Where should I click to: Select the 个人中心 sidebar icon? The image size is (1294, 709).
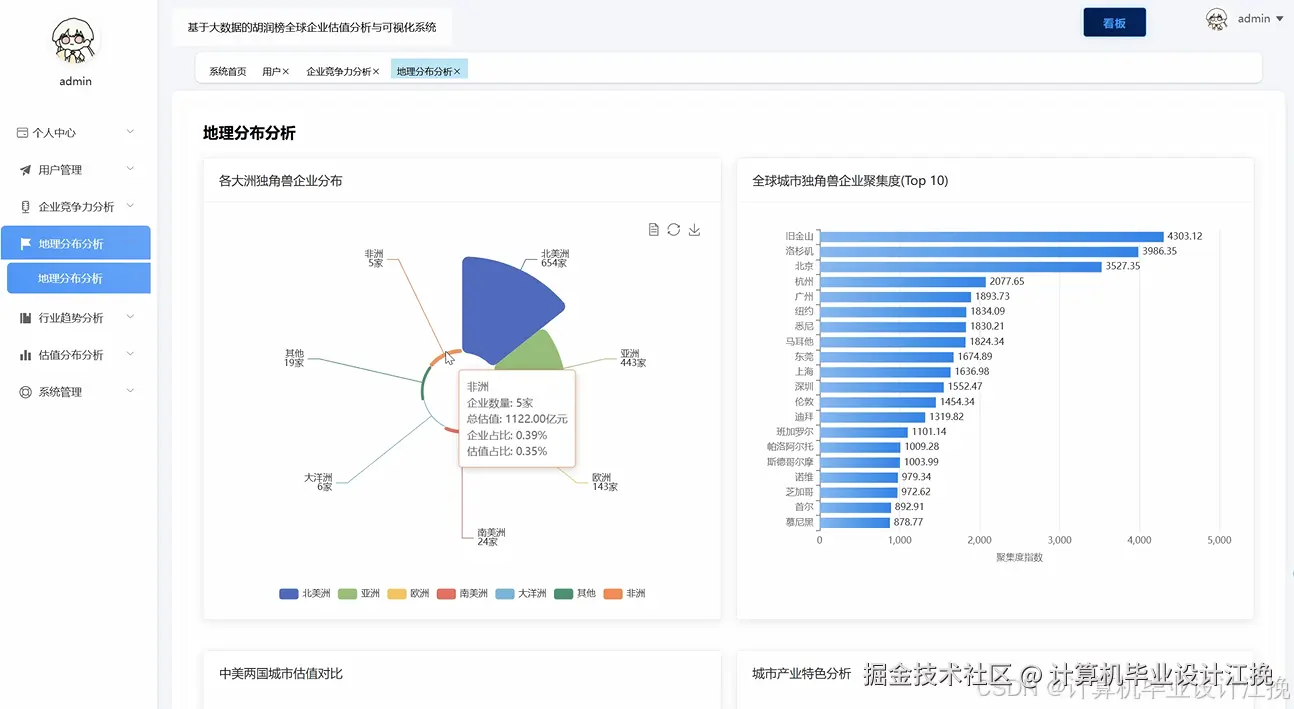tap(21, 131)
